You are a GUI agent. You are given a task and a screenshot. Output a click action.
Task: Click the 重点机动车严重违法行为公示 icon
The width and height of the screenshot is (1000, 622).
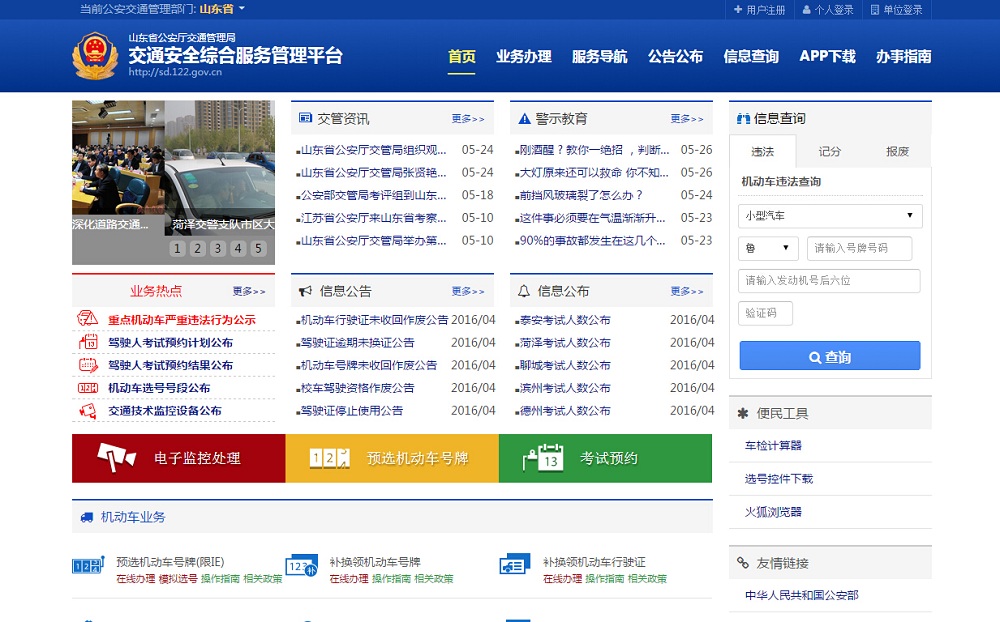[88, 320]
